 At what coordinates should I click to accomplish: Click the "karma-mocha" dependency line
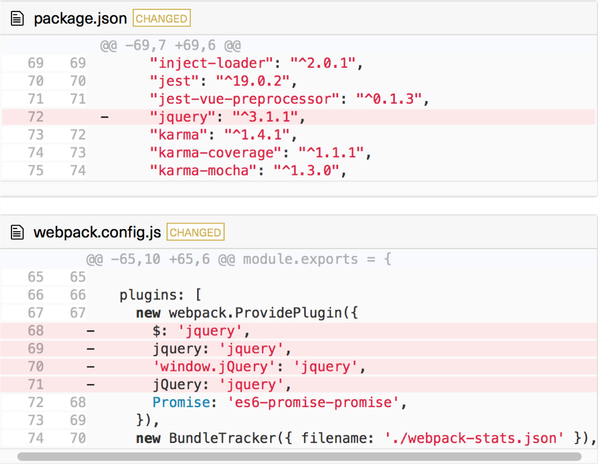299,171
